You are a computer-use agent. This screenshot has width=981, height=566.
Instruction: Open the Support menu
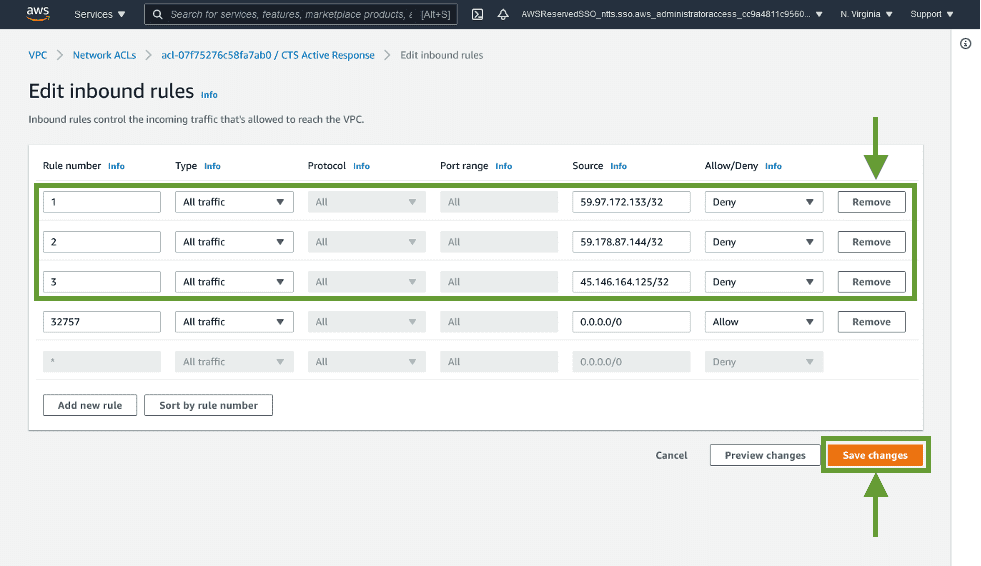click(932, 14)
